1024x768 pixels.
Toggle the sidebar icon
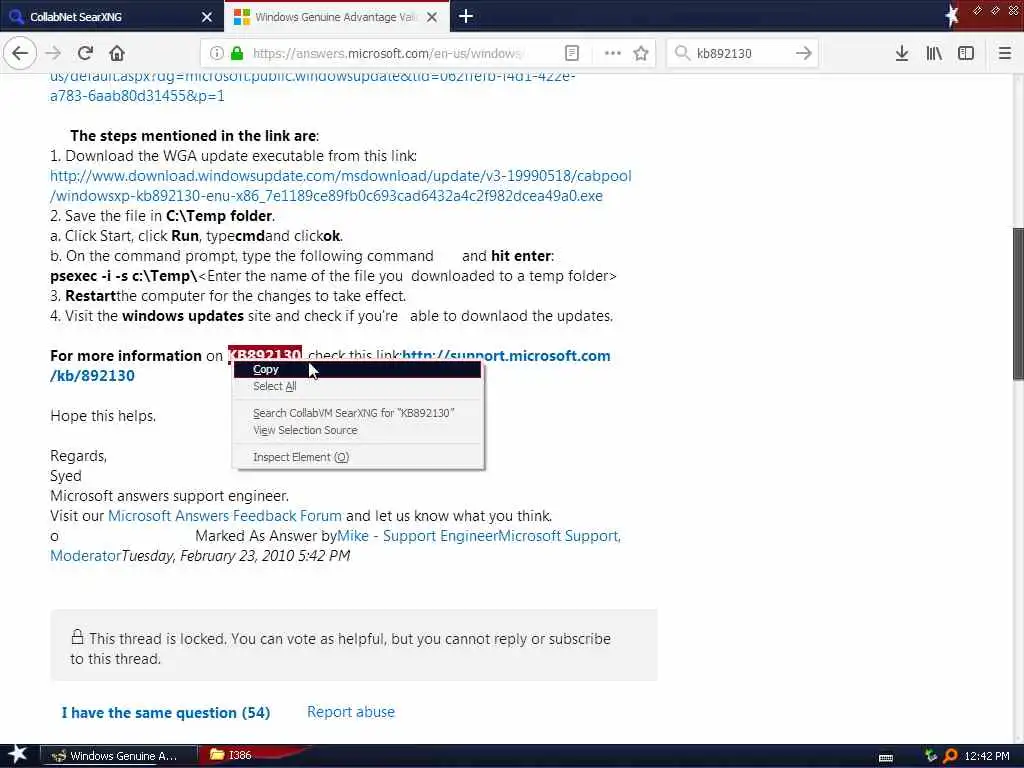pyautogui.click(x=966, y=53)
